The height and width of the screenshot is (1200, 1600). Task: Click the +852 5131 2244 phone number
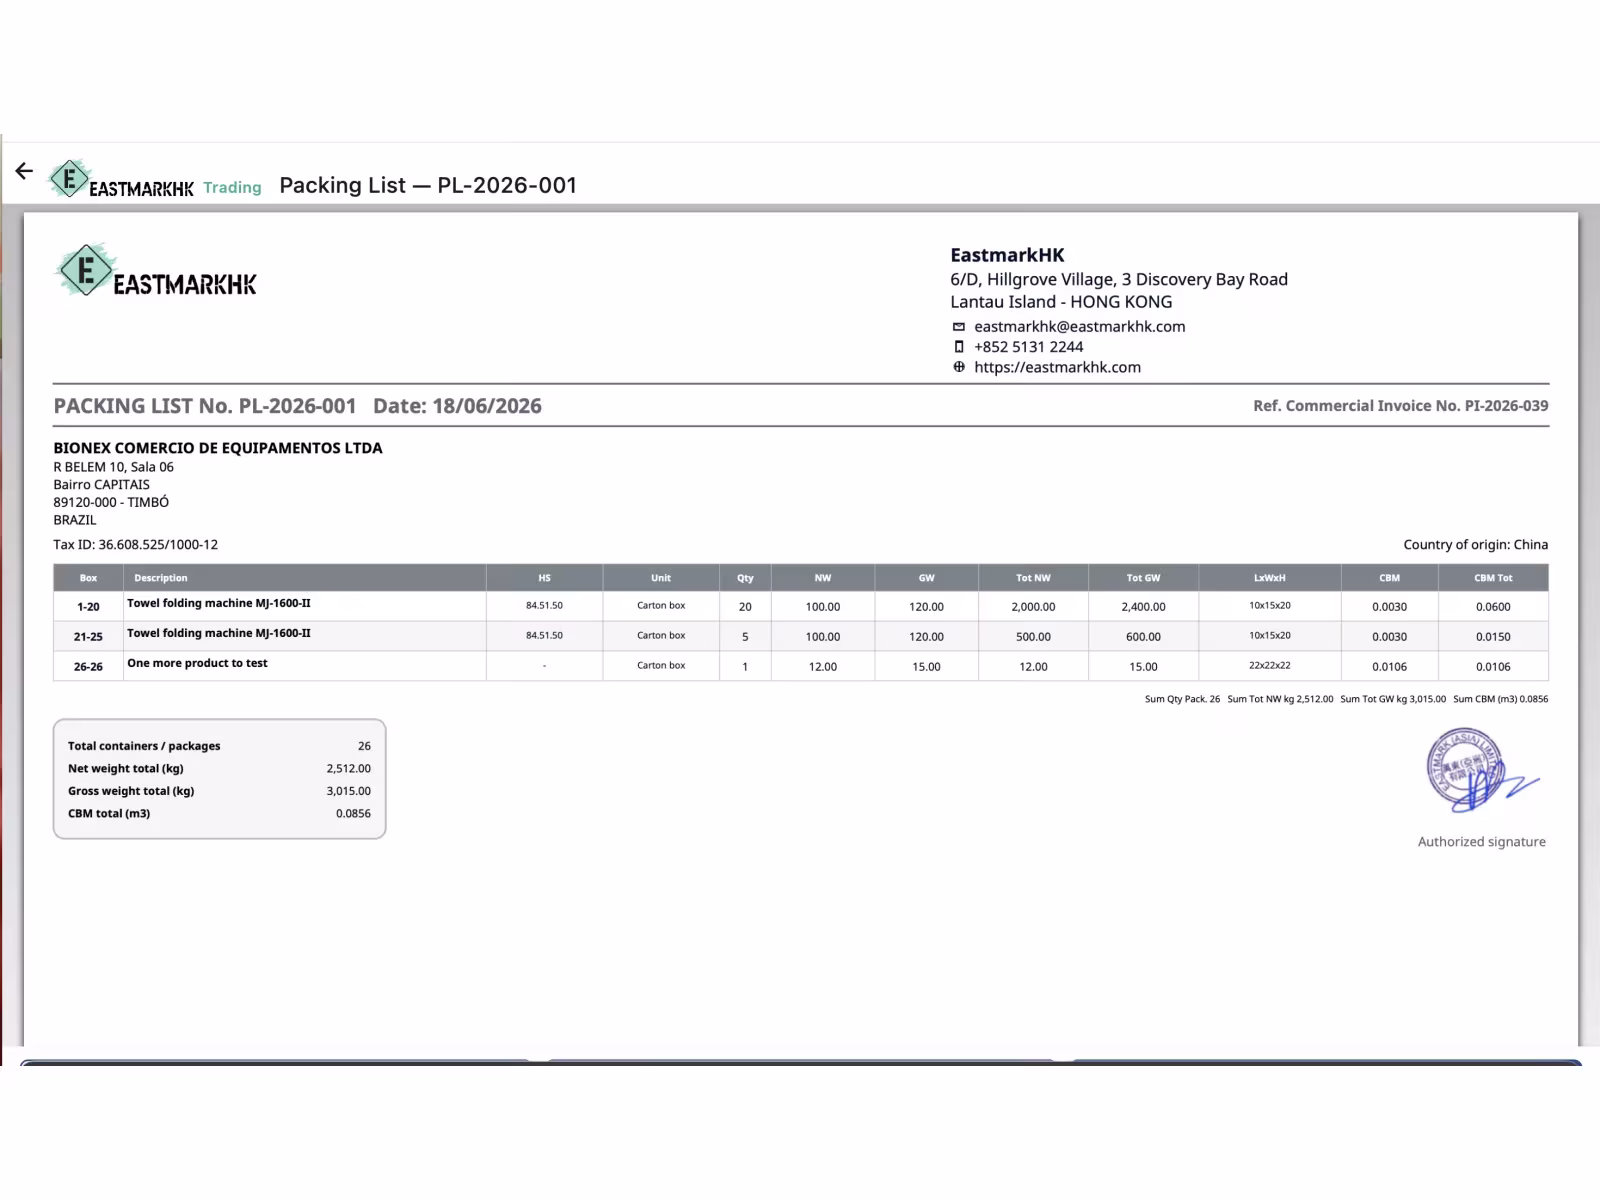[x=1028, y=347]
